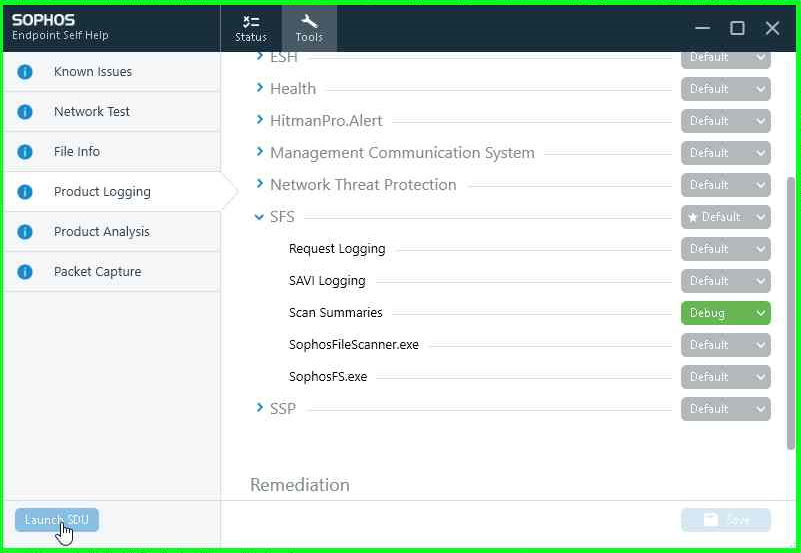This screenshot has width=801, height=553.
Task: Open the Network Test sidebar item
Action: tap(92, 112)
